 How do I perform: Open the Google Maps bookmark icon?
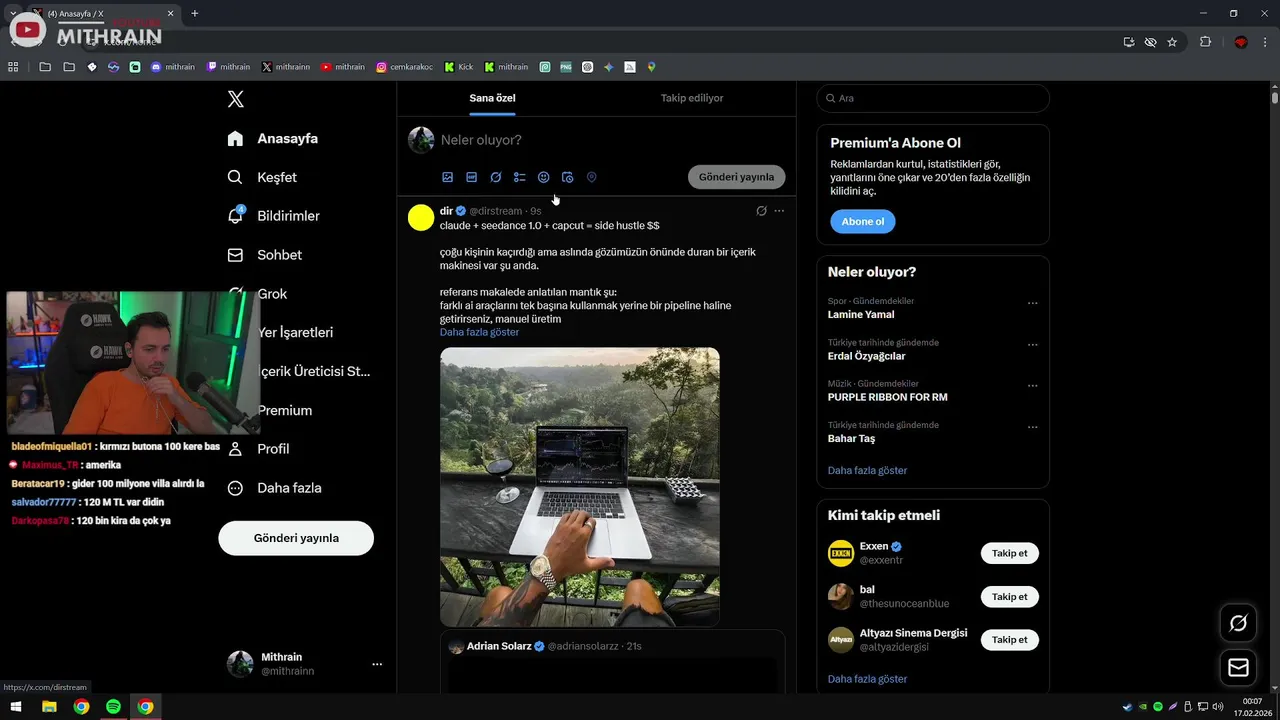651,67
